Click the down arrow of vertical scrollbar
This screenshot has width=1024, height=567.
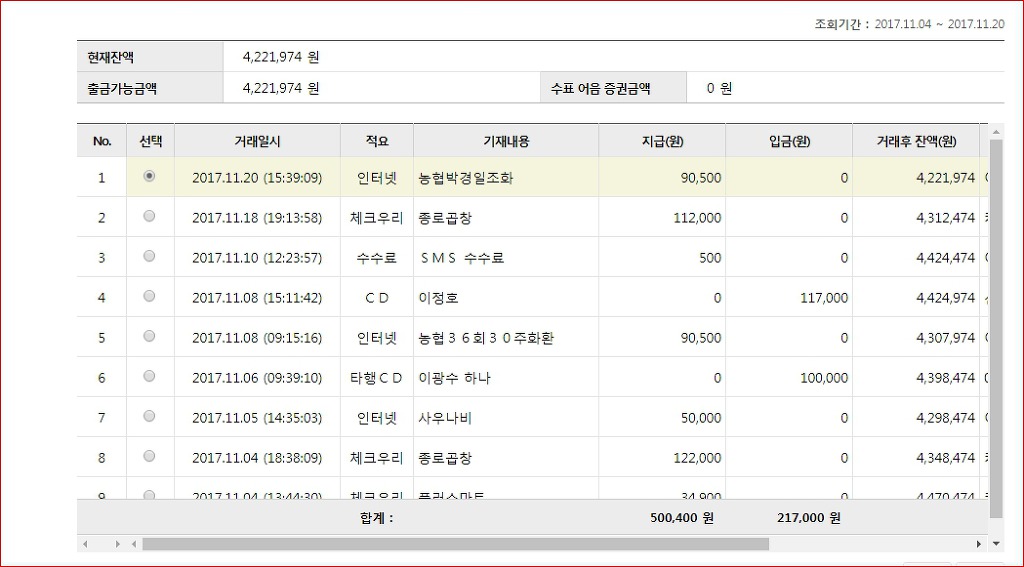[x=996, y=543]
